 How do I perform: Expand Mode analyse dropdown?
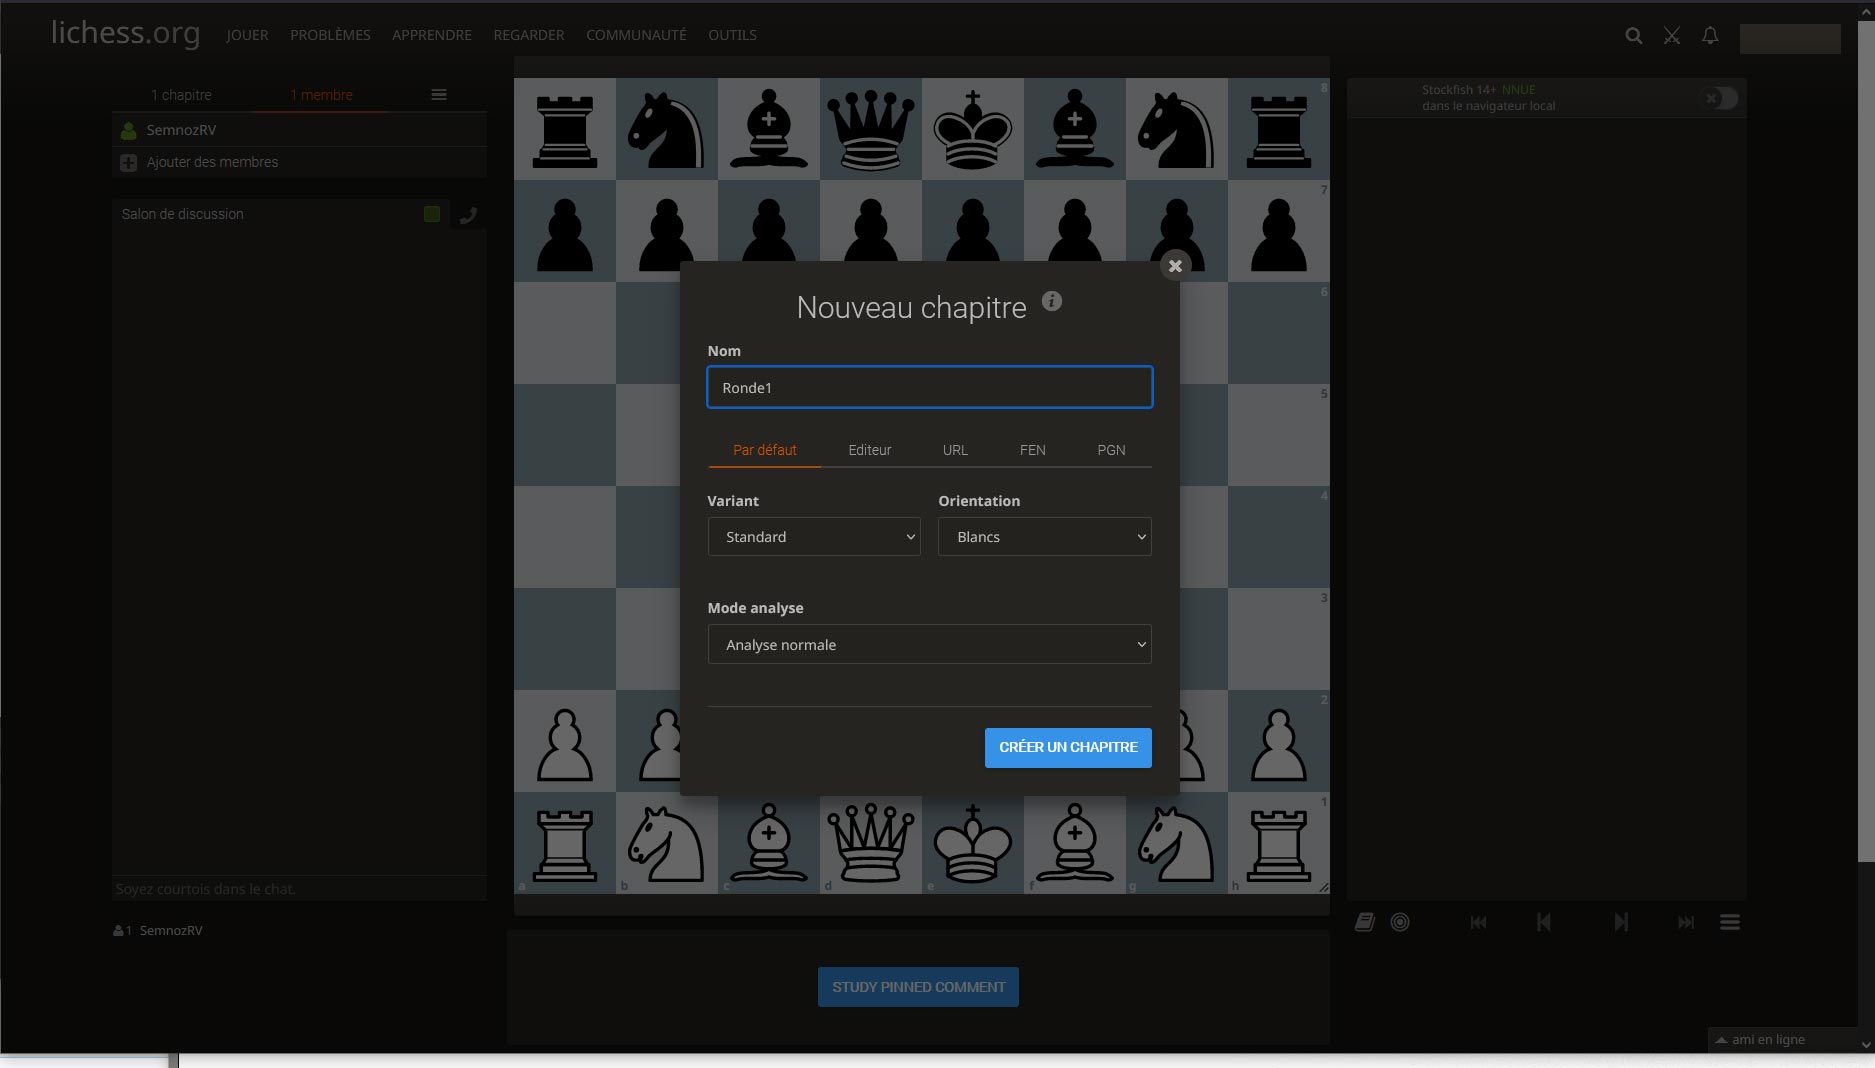click(x=929, y=645)
